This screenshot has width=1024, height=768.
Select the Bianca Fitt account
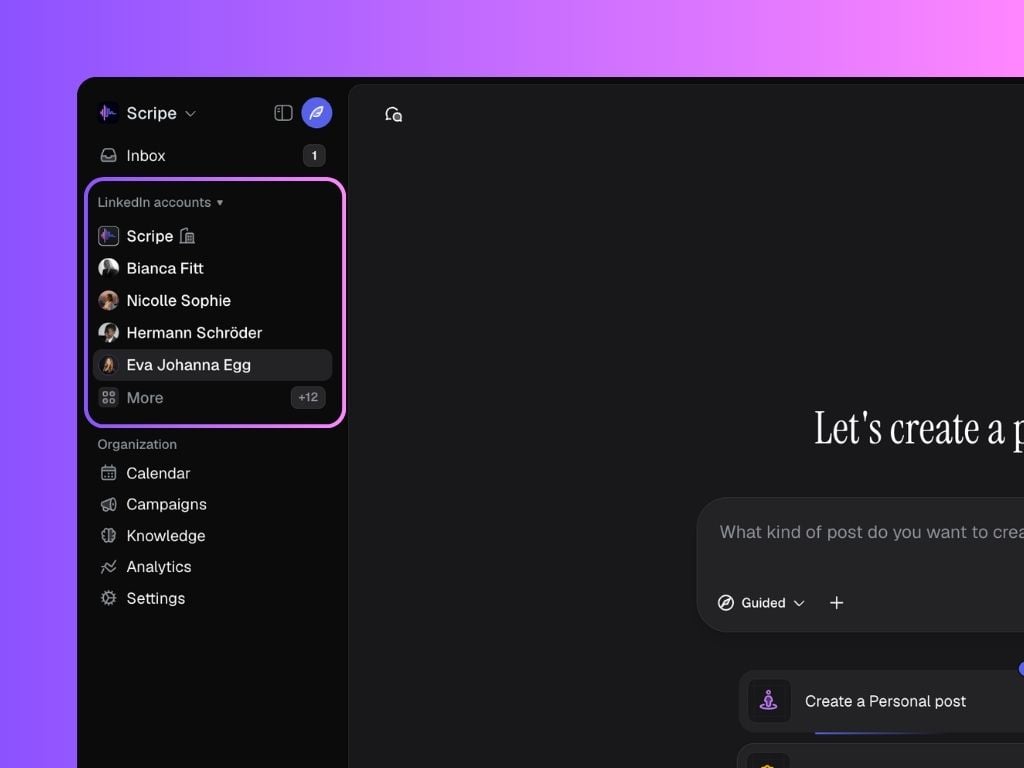tap(212, 268)
